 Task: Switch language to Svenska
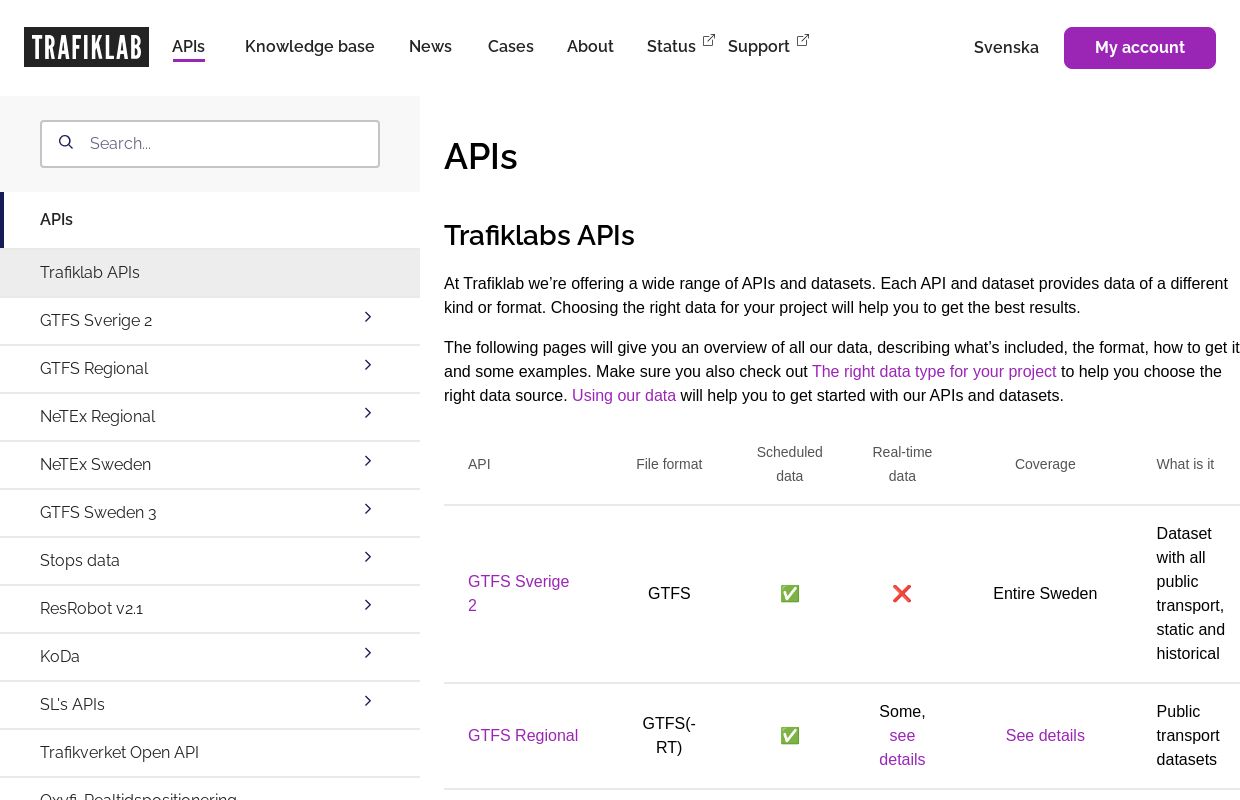coord(1006,48)
